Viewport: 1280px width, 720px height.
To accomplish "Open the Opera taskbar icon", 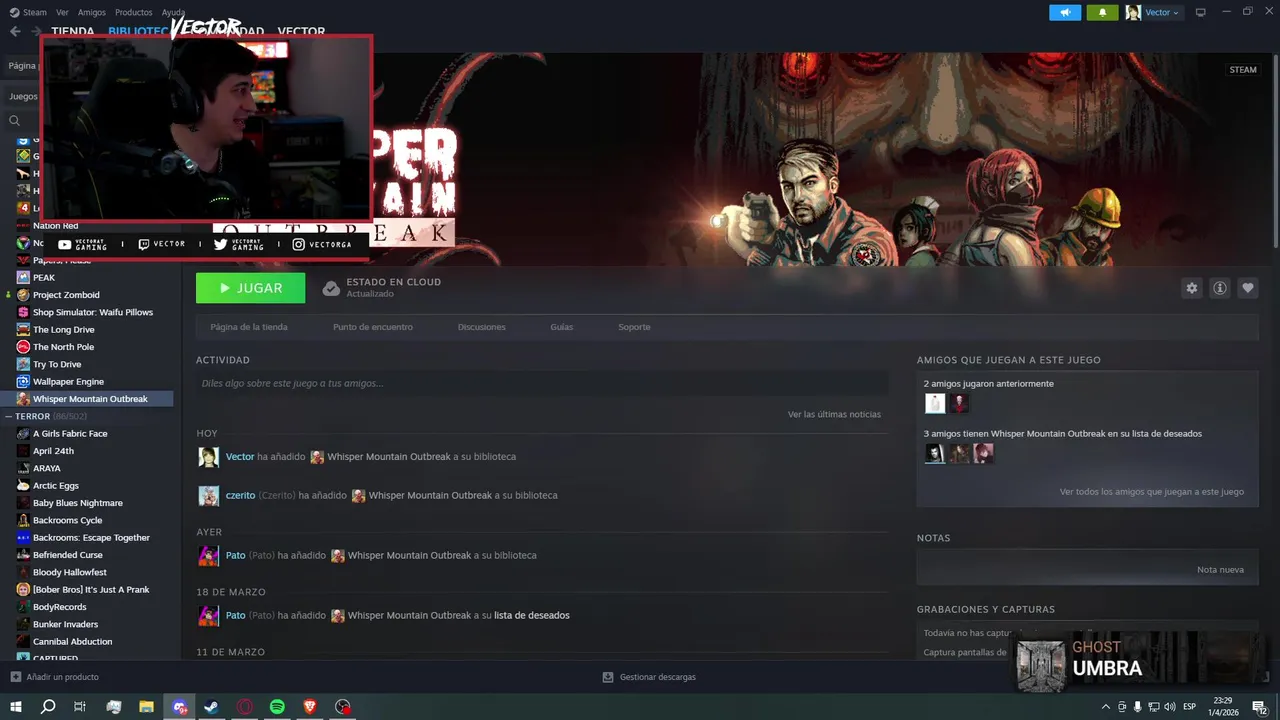I will (x=245, y=707).
